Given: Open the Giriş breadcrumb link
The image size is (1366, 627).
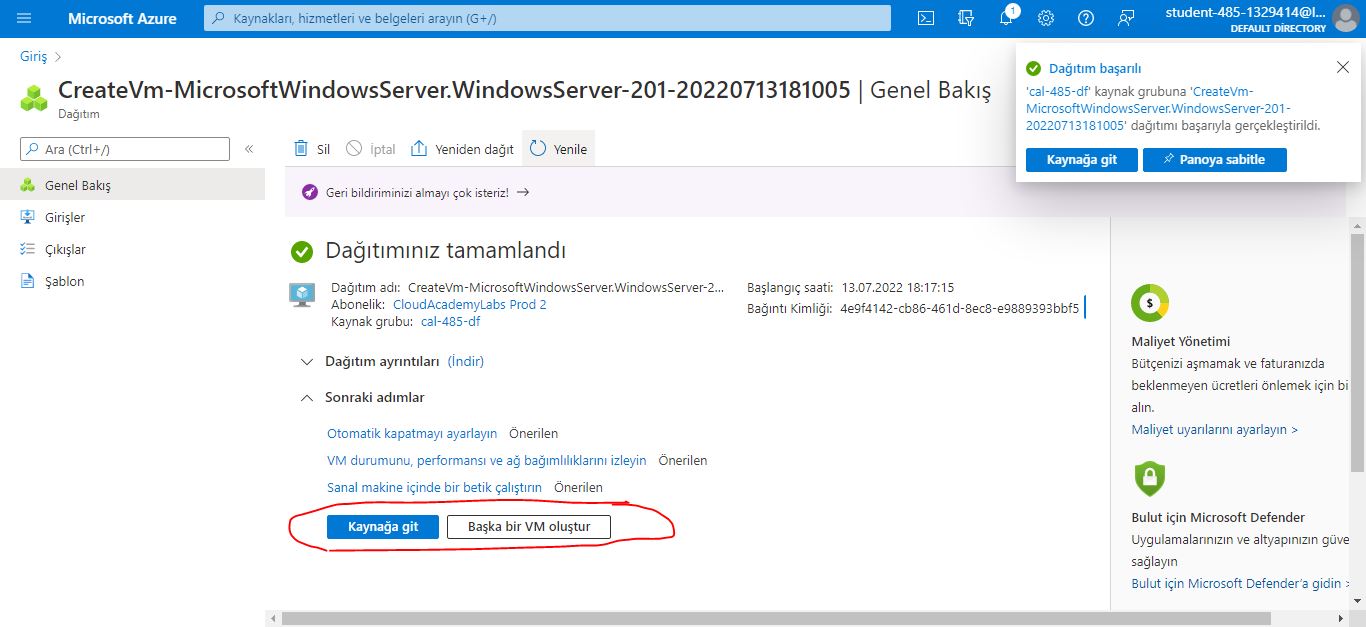Looking at the screenshot, I should point(33,57).
